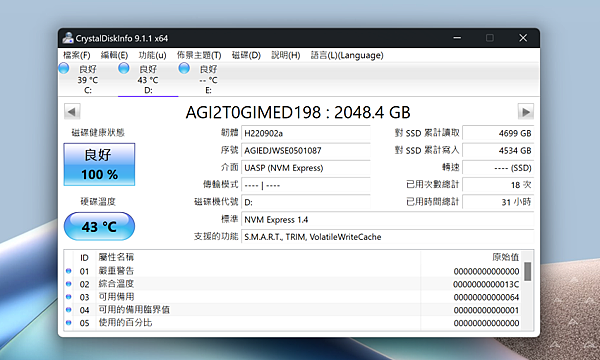Go to next disk with right arrow
Viewport: 600px width, 360px height.
[526, 112]
